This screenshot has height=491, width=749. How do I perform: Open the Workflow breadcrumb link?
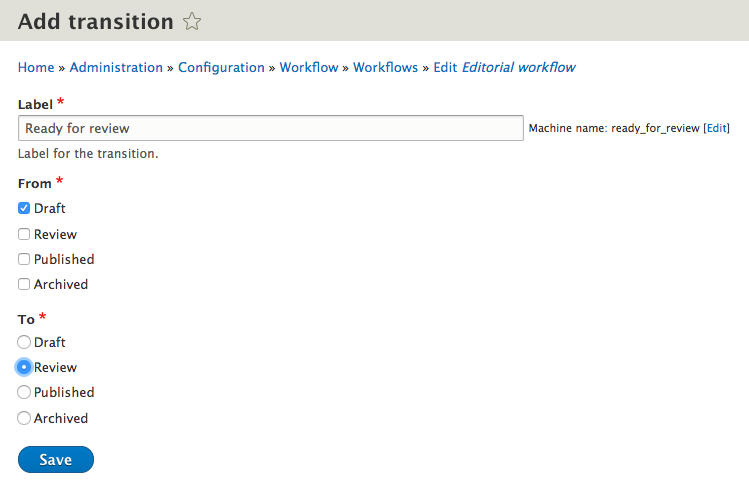tap(309, 67)
